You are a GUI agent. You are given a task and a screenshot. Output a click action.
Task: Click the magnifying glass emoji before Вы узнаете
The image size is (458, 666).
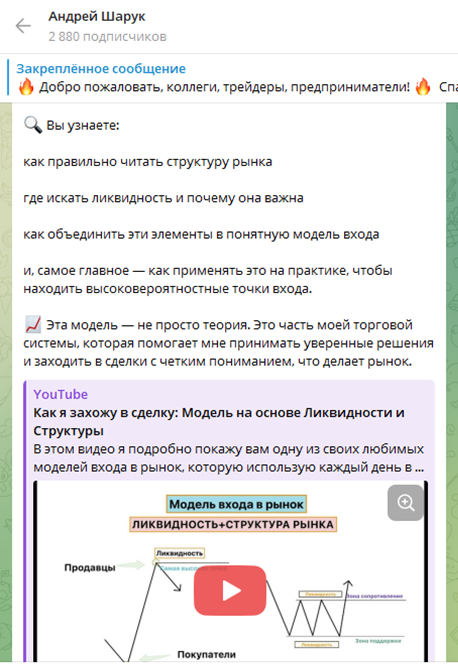32,125
